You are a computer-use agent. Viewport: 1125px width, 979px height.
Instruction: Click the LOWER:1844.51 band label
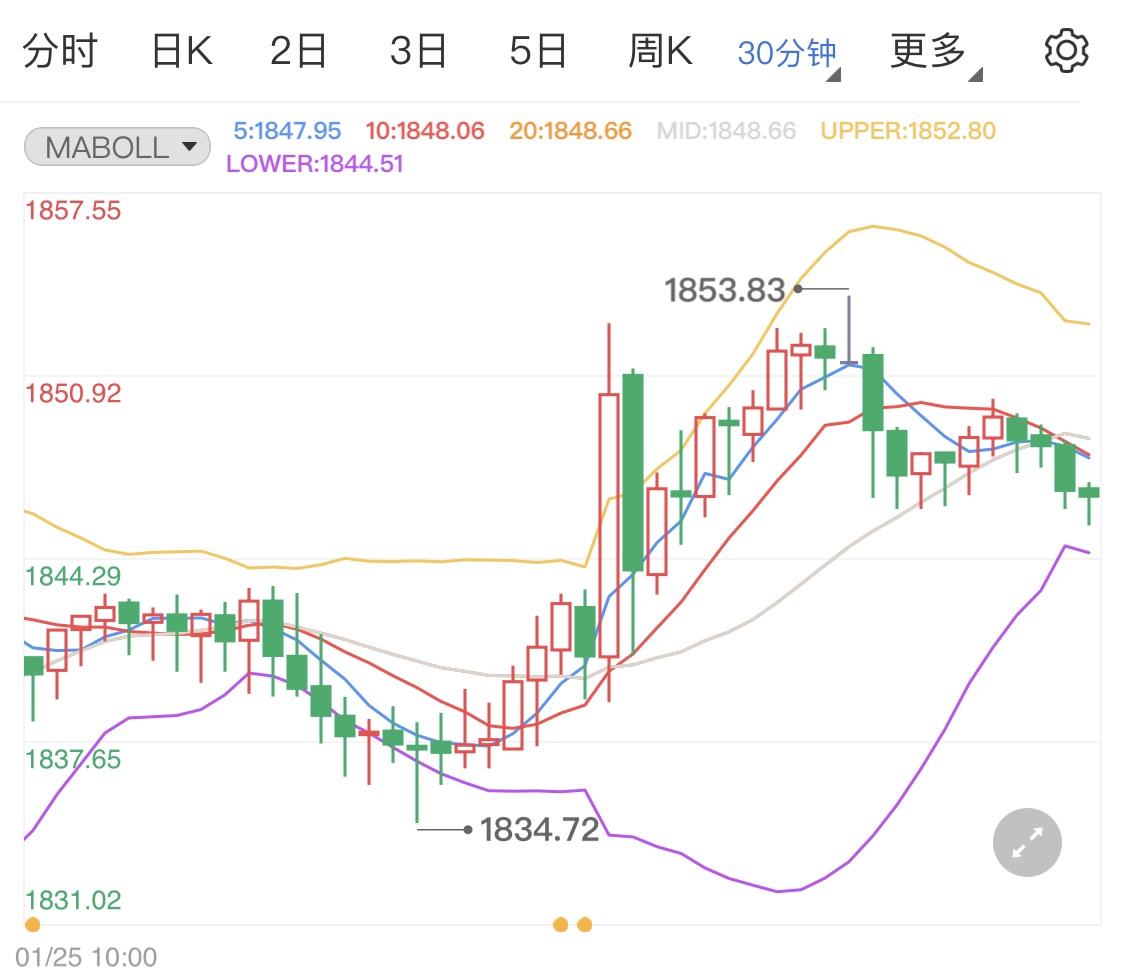(x=314, y=164)
